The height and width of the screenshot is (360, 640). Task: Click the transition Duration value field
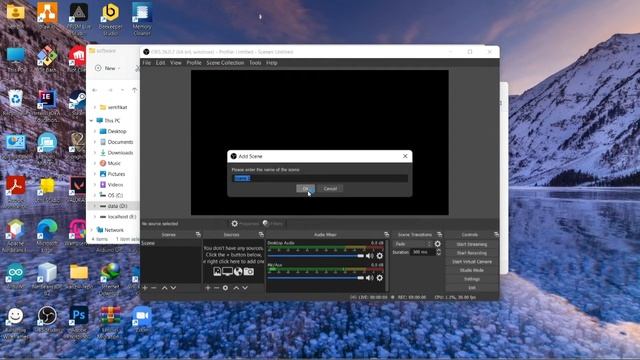tap(422, 252)
